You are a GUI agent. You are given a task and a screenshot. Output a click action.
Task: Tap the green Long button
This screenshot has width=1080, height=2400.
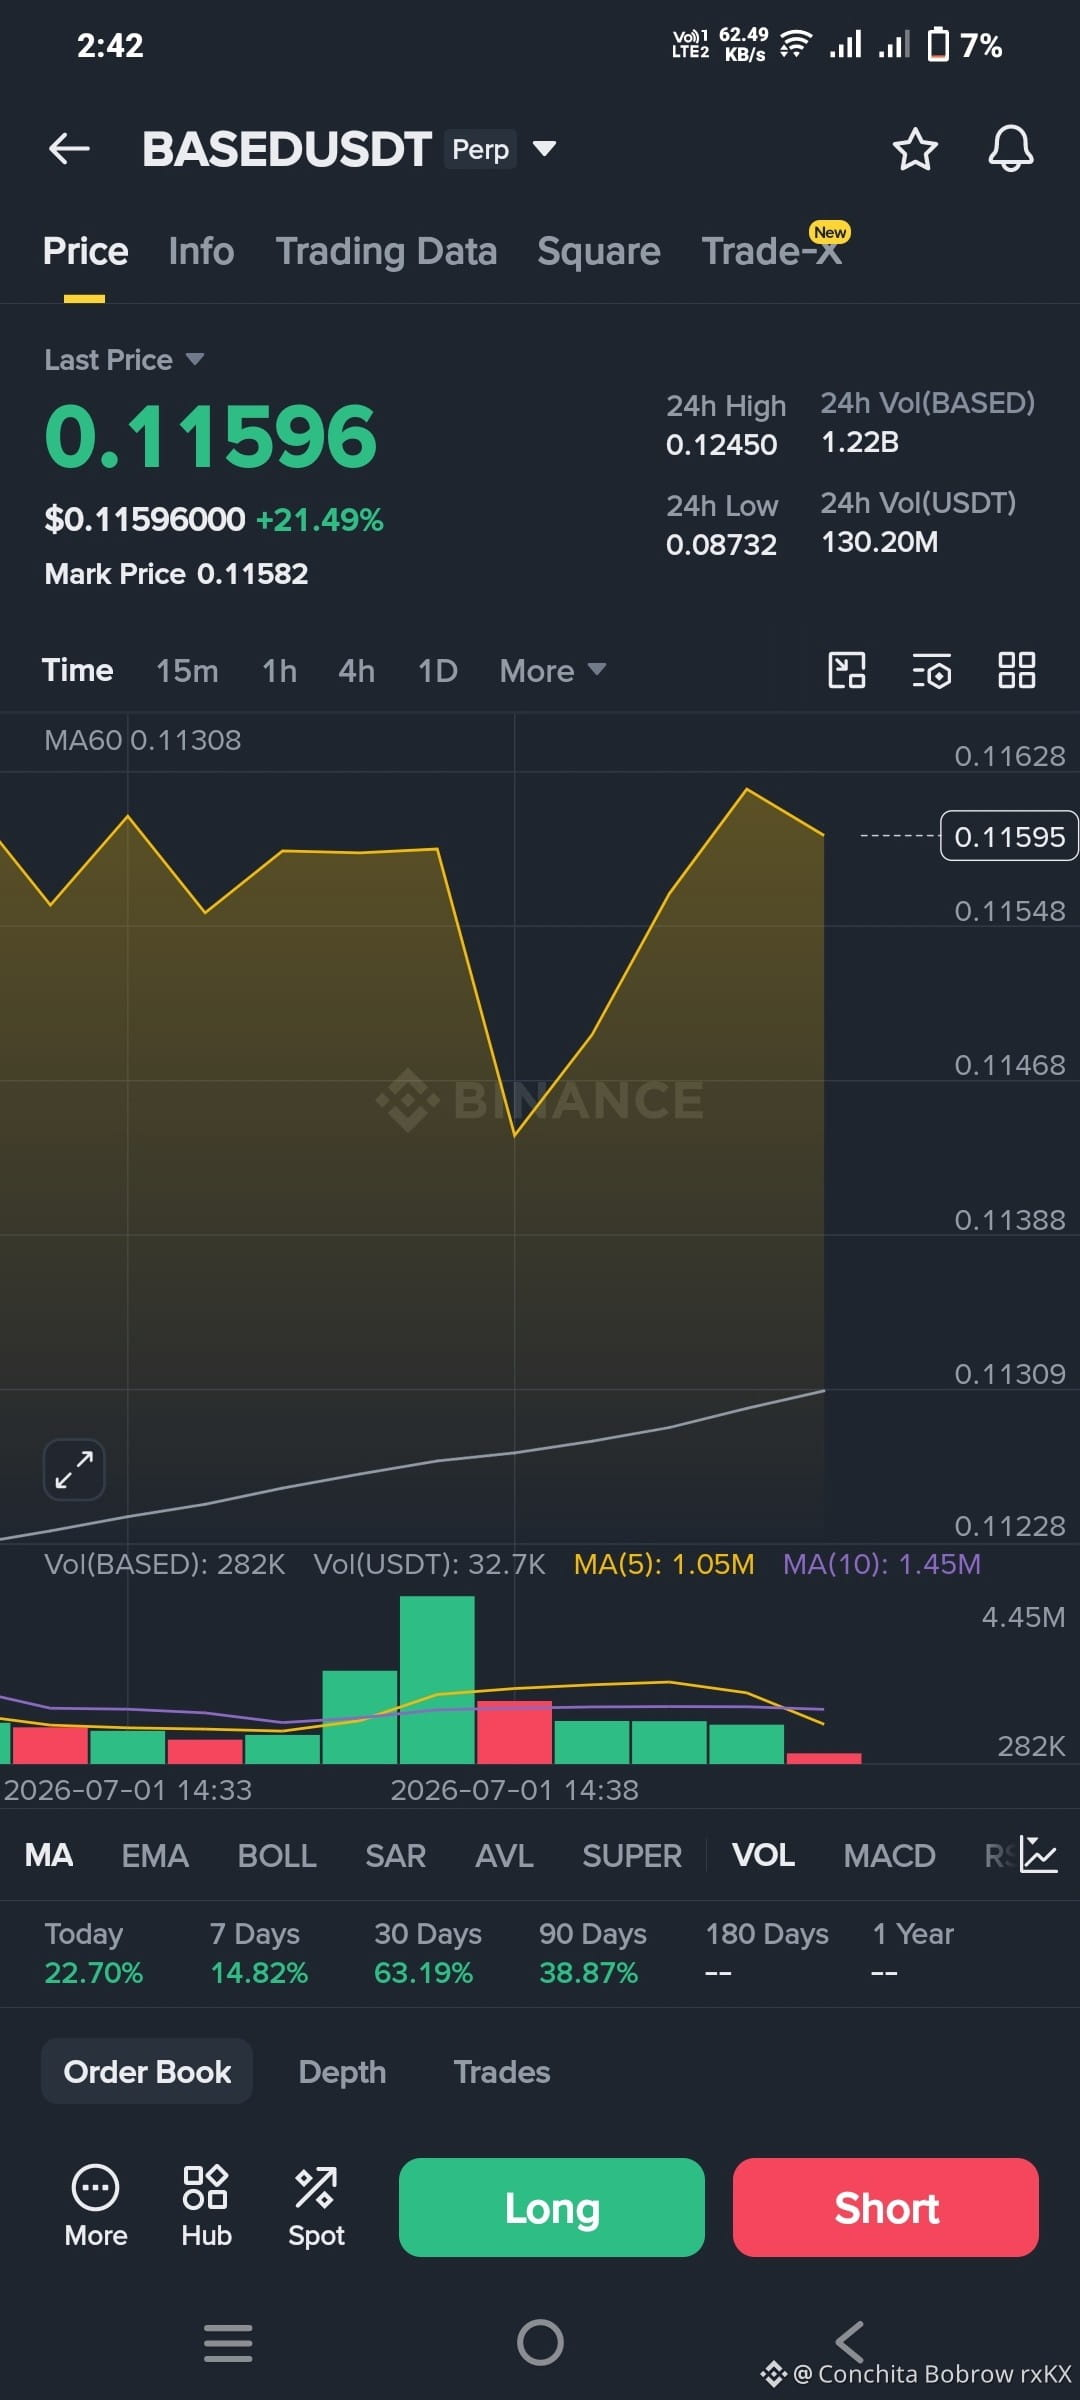click(552, 2207)
